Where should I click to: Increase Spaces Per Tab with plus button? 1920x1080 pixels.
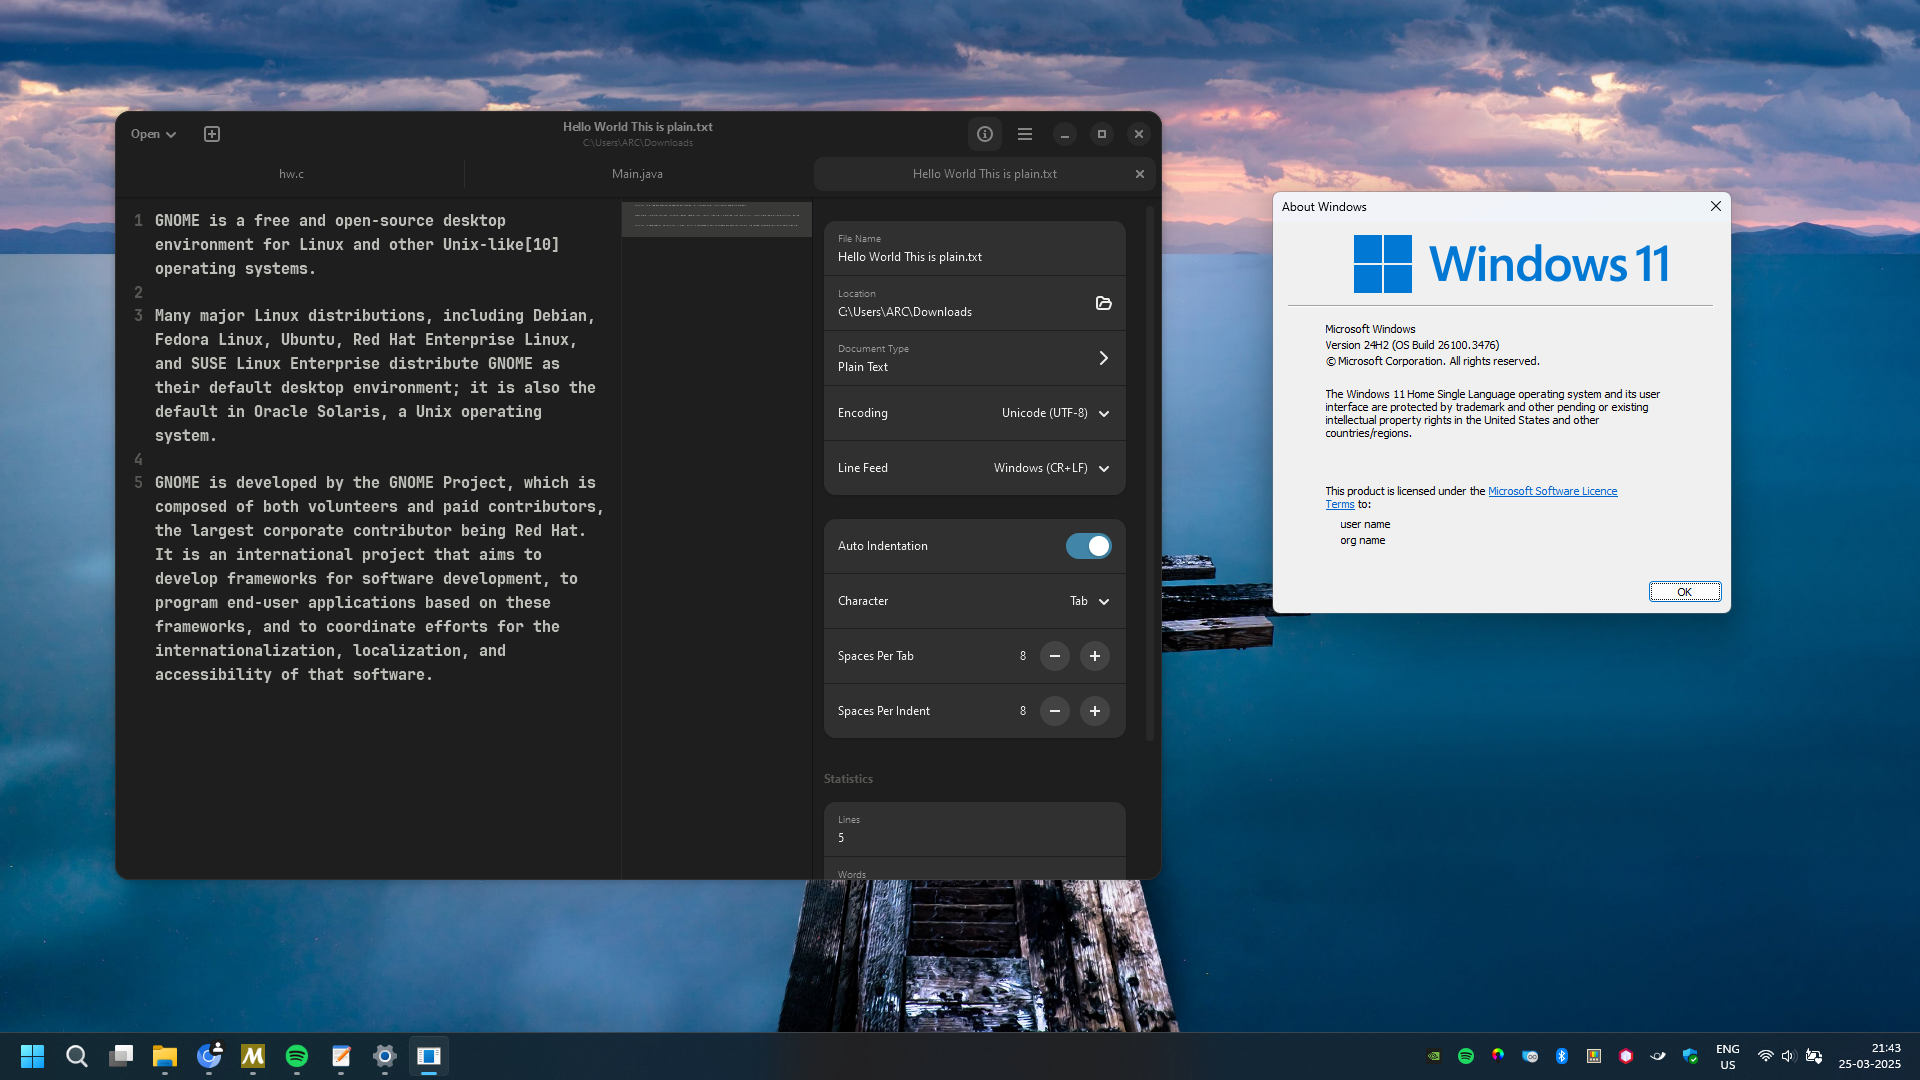1095,656
